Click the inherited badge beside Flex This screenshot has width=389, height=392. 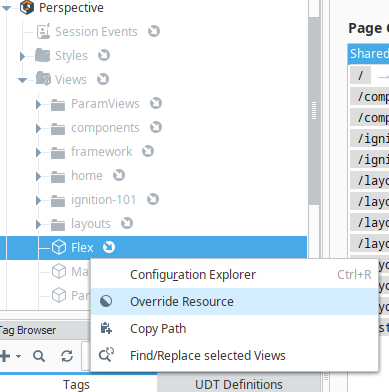(109, 247)
